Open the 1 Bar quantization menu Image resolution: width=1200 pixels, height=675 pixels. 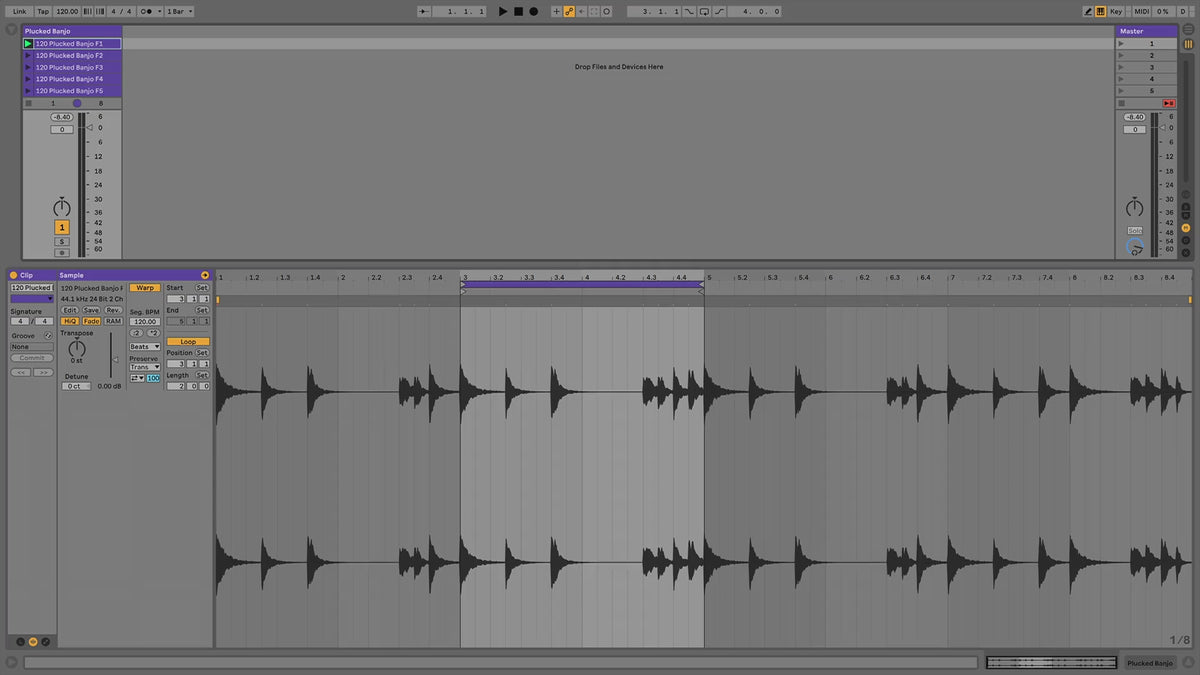[179, 11]
